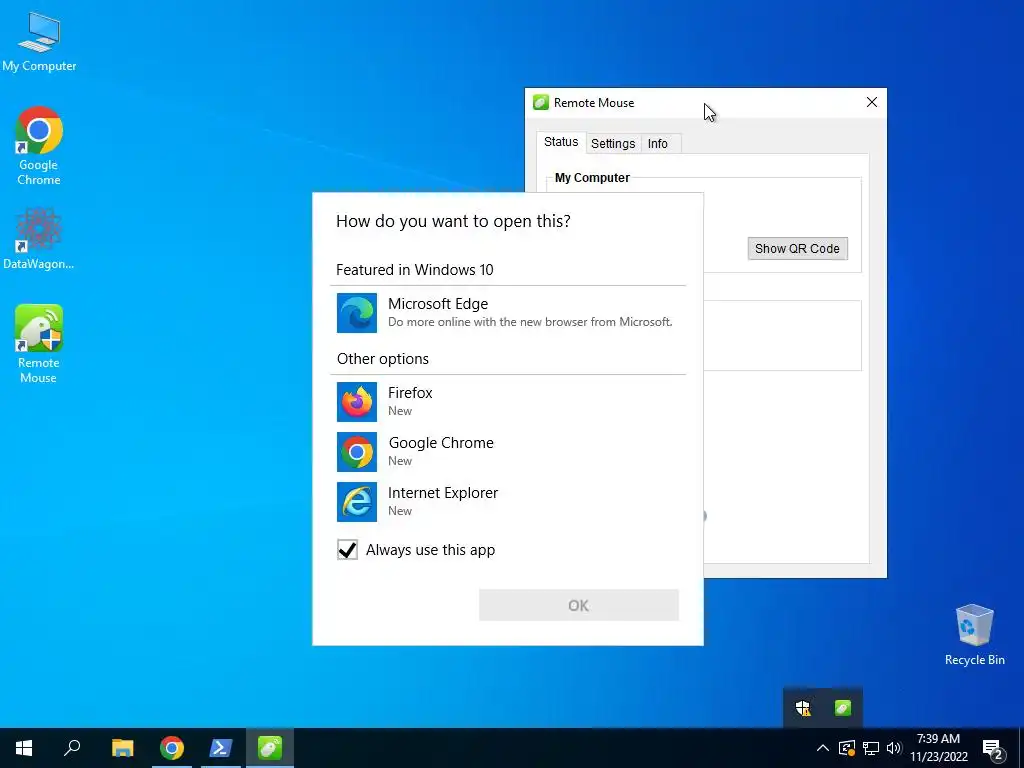Switch to Status tab in Remote Mouse
The height and width of the screenshot is (768, 1024).
(x=561, y=142)
